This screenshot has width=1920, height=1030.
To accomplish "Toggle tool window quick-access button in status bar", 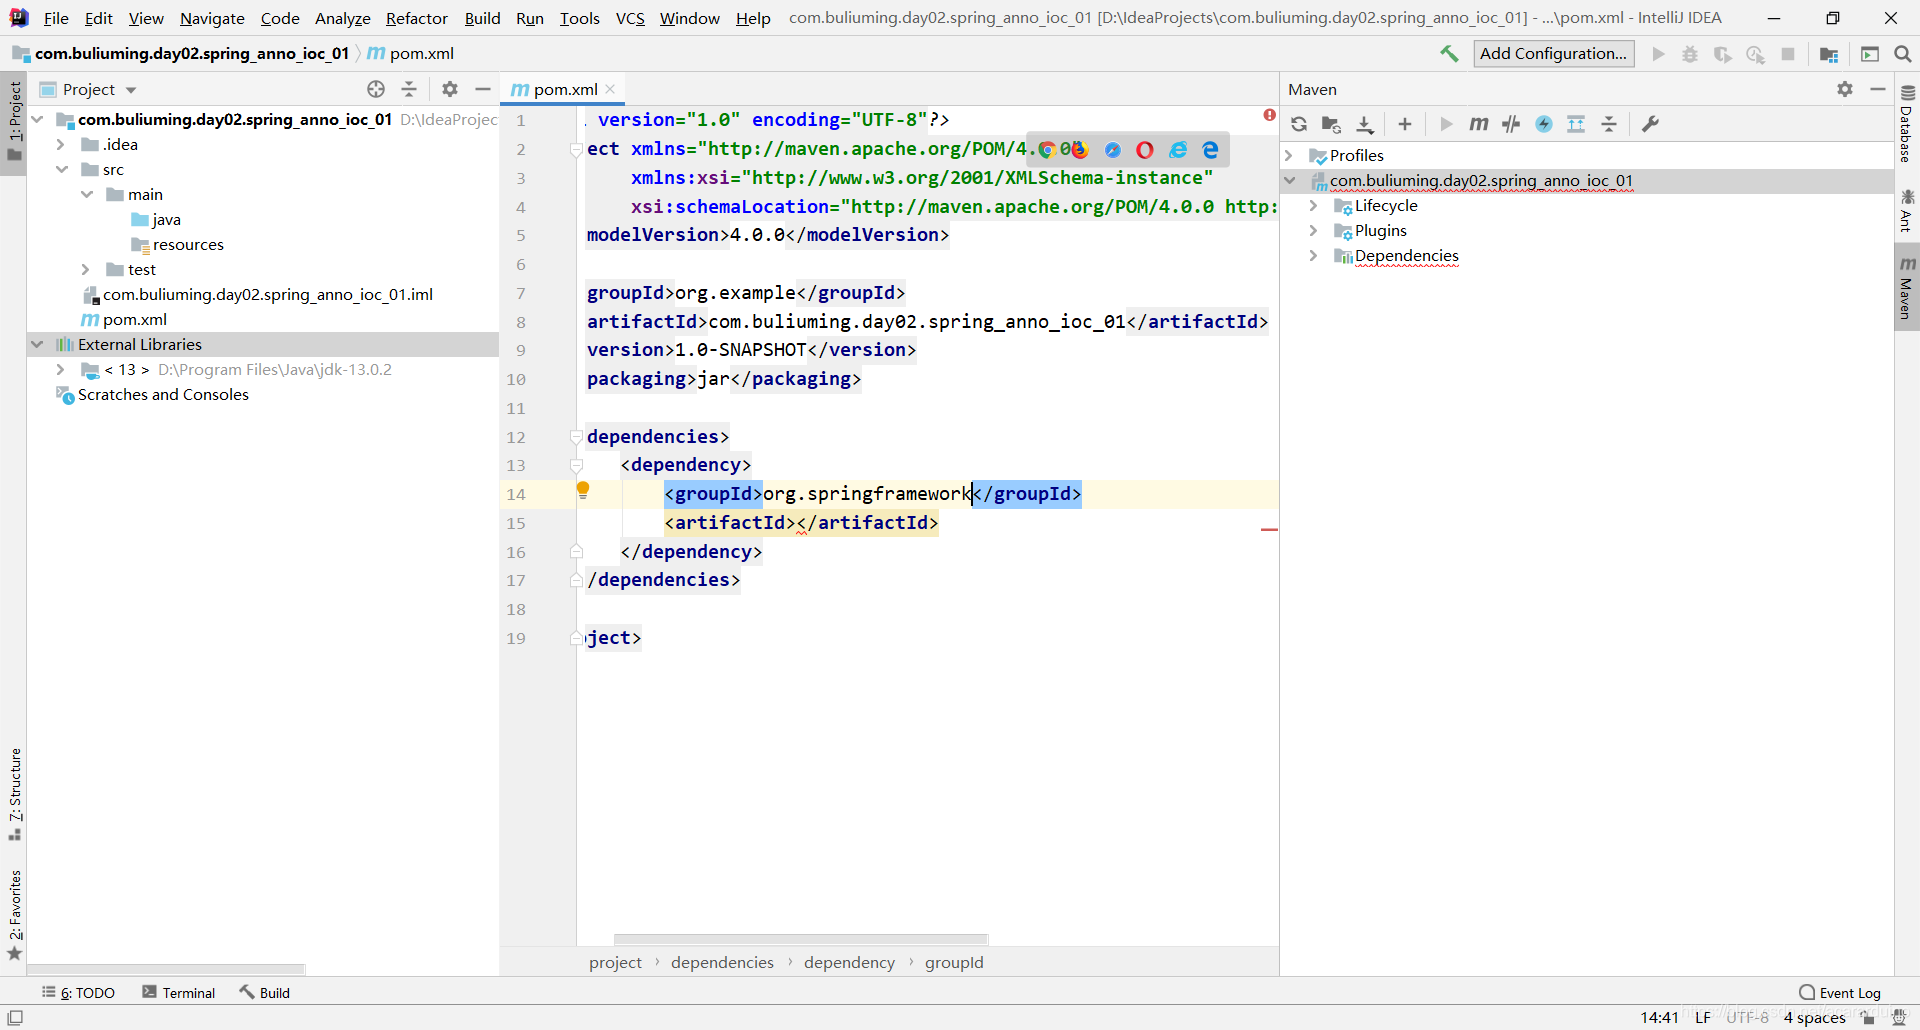I will [x=15, y=1017].
